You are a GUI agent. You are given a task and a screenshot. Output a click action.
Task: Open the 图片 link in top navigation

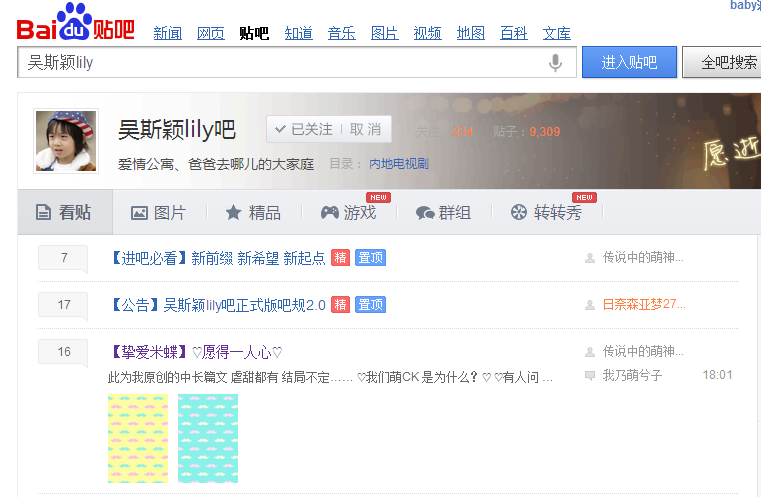pyautogui.click(x=384, y=33)
